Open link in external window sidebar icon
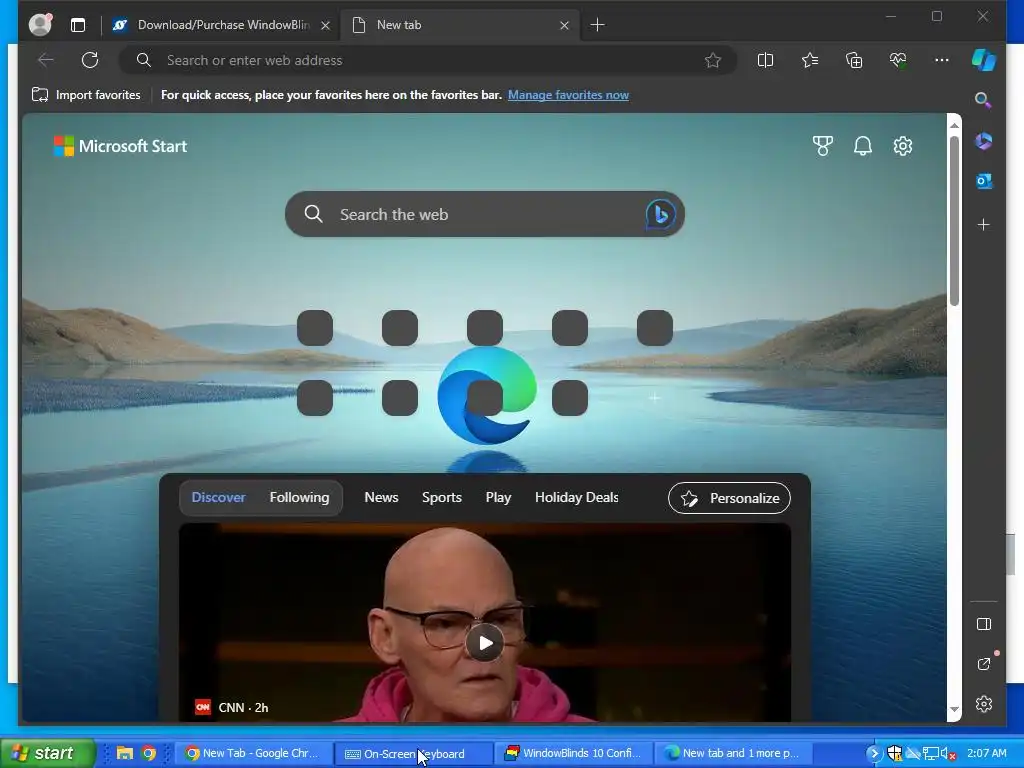Screen dimensions: 1024x768 [x=984, y=664]
